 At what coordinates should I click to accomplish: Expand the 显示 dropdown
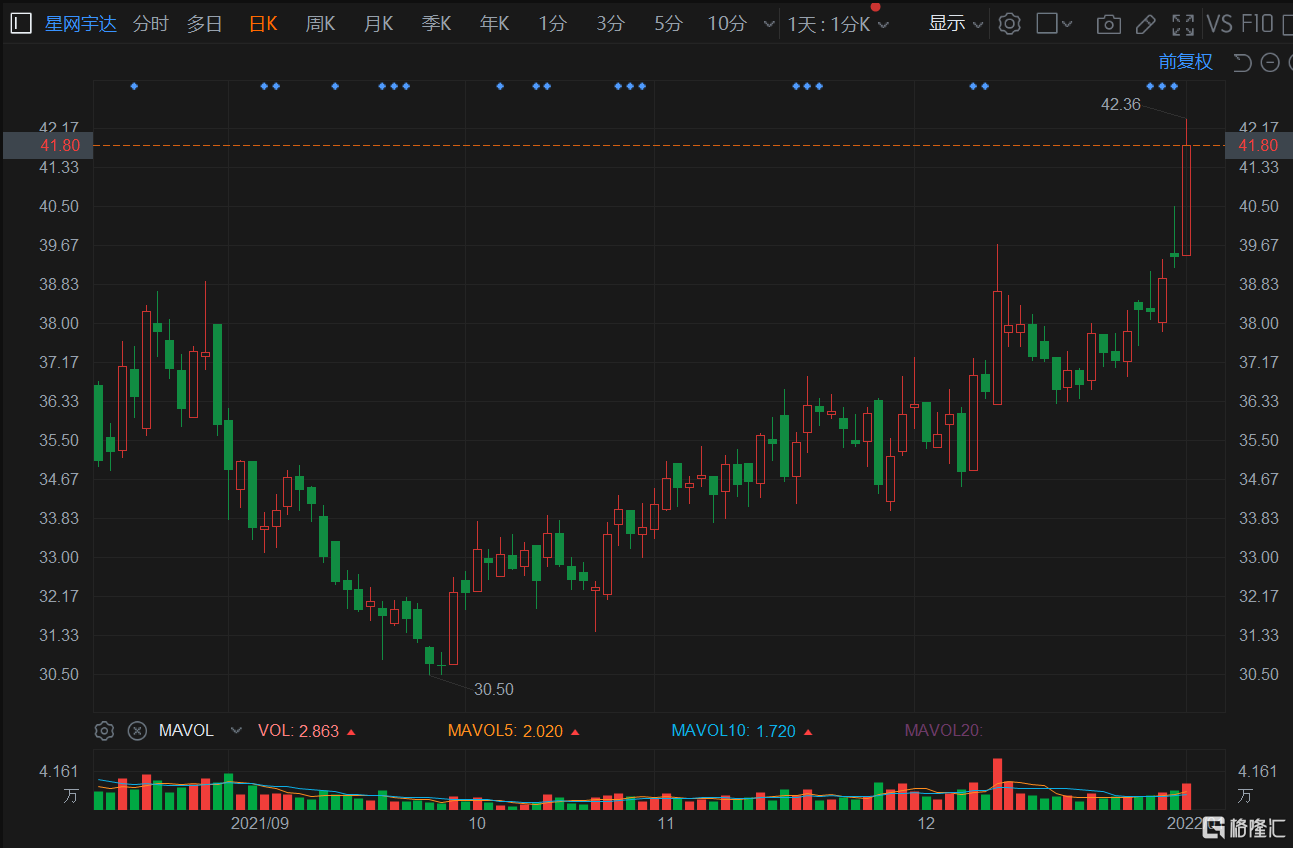[x=956, y=24]
